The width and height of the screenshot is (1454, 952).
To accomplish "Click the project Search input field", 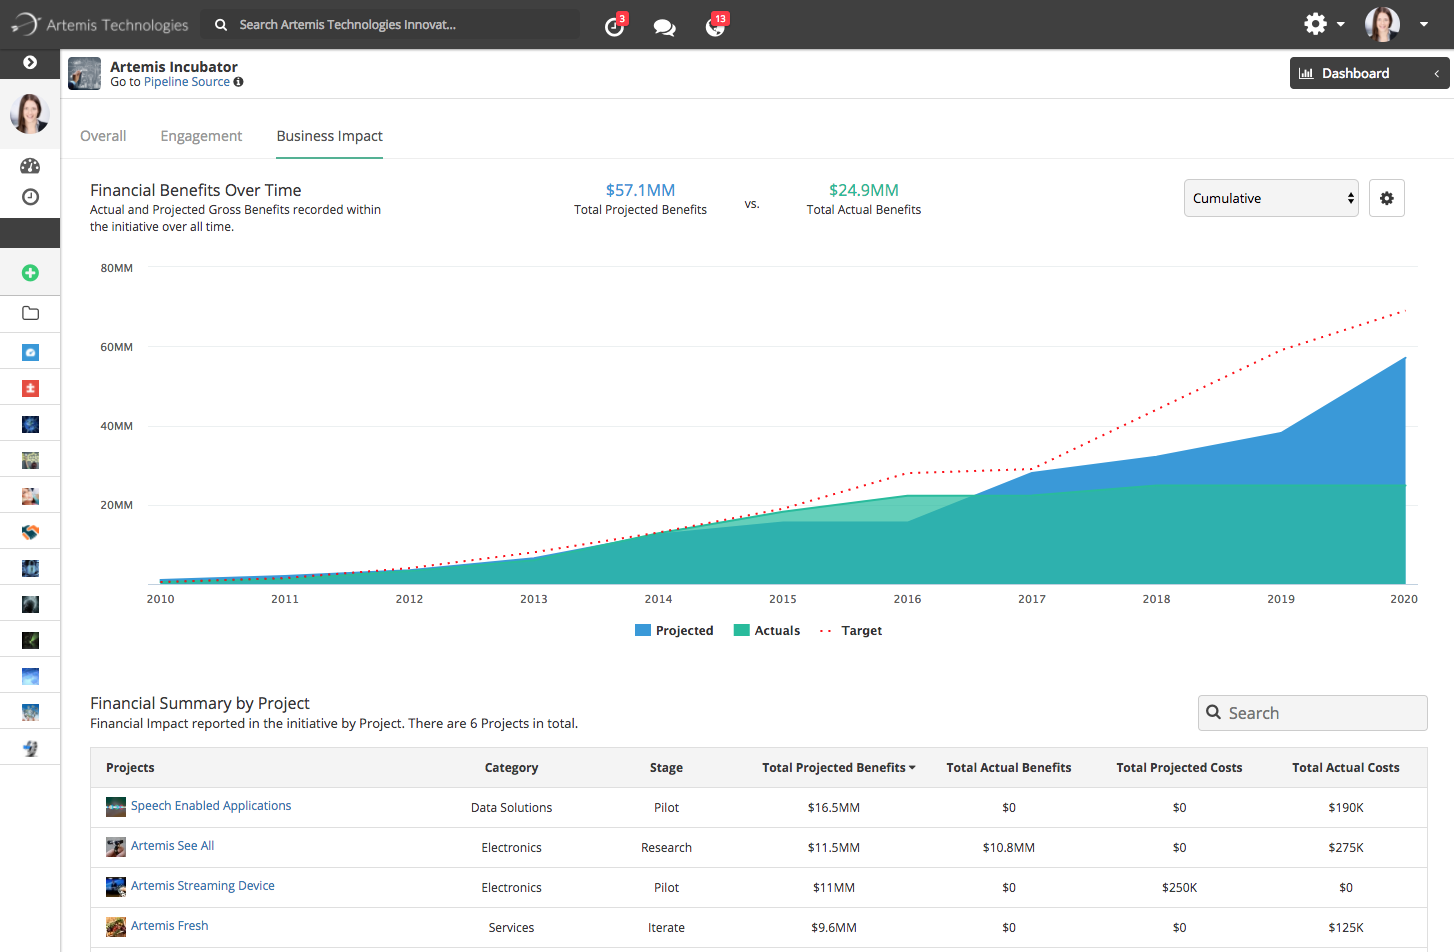I will click(x=1312, y=713).
